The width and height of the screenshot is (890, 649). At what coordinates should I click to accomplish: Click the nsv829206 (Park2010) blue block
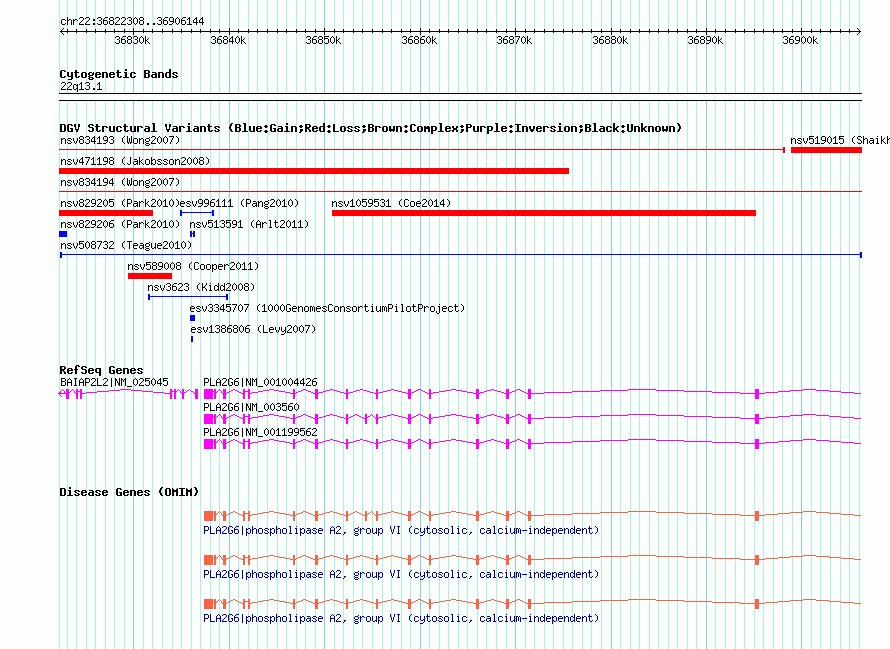tap(63, 234)
